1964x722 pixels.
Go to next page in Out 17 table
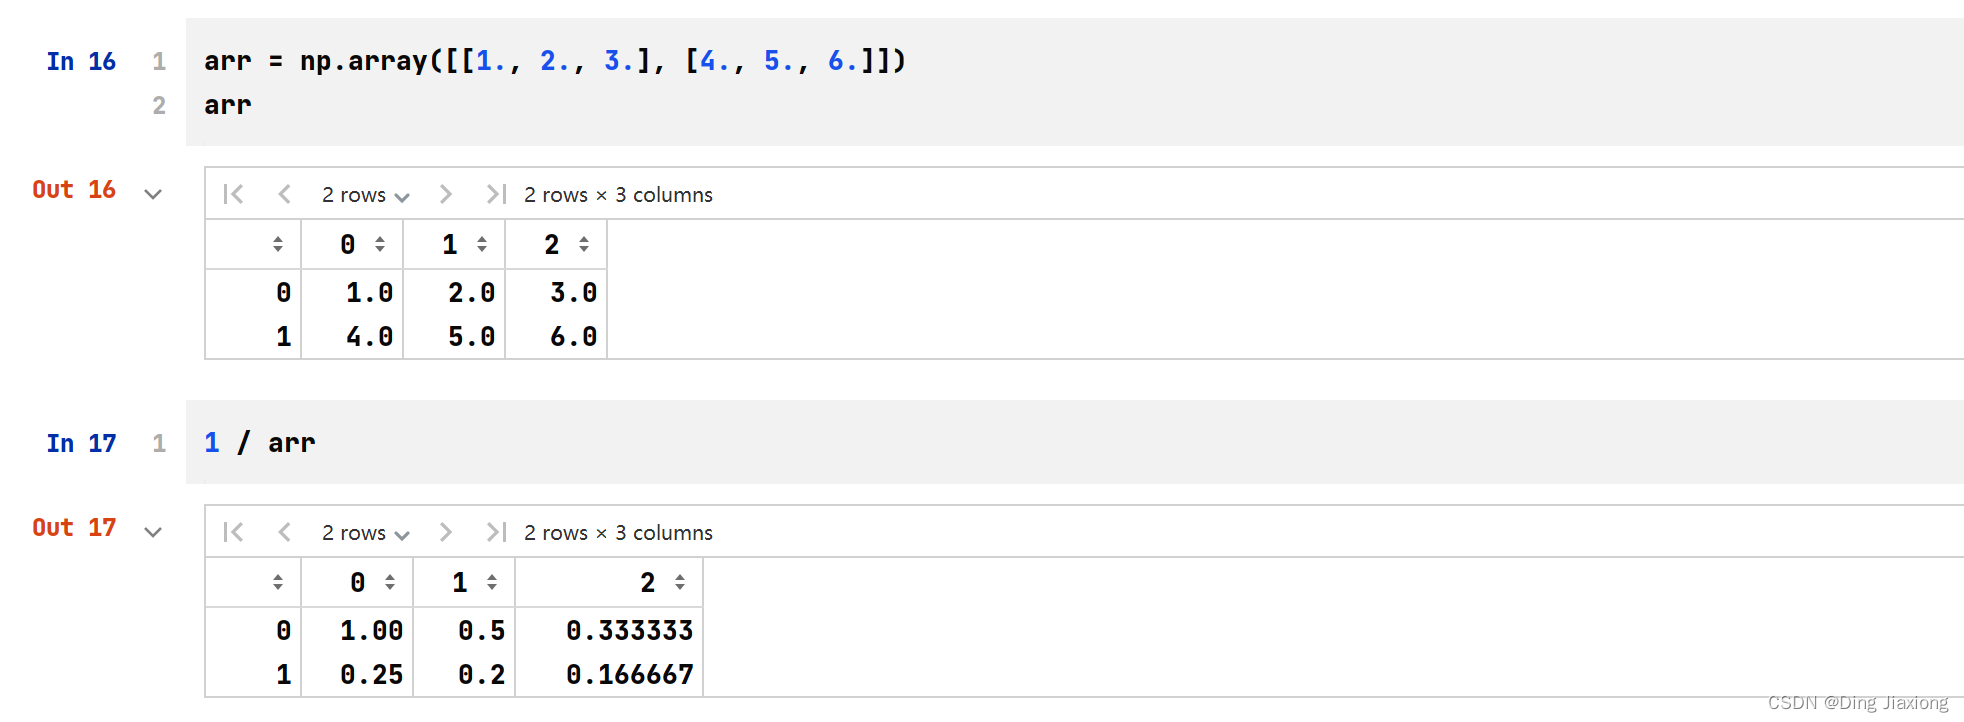(x=446, y=532)
